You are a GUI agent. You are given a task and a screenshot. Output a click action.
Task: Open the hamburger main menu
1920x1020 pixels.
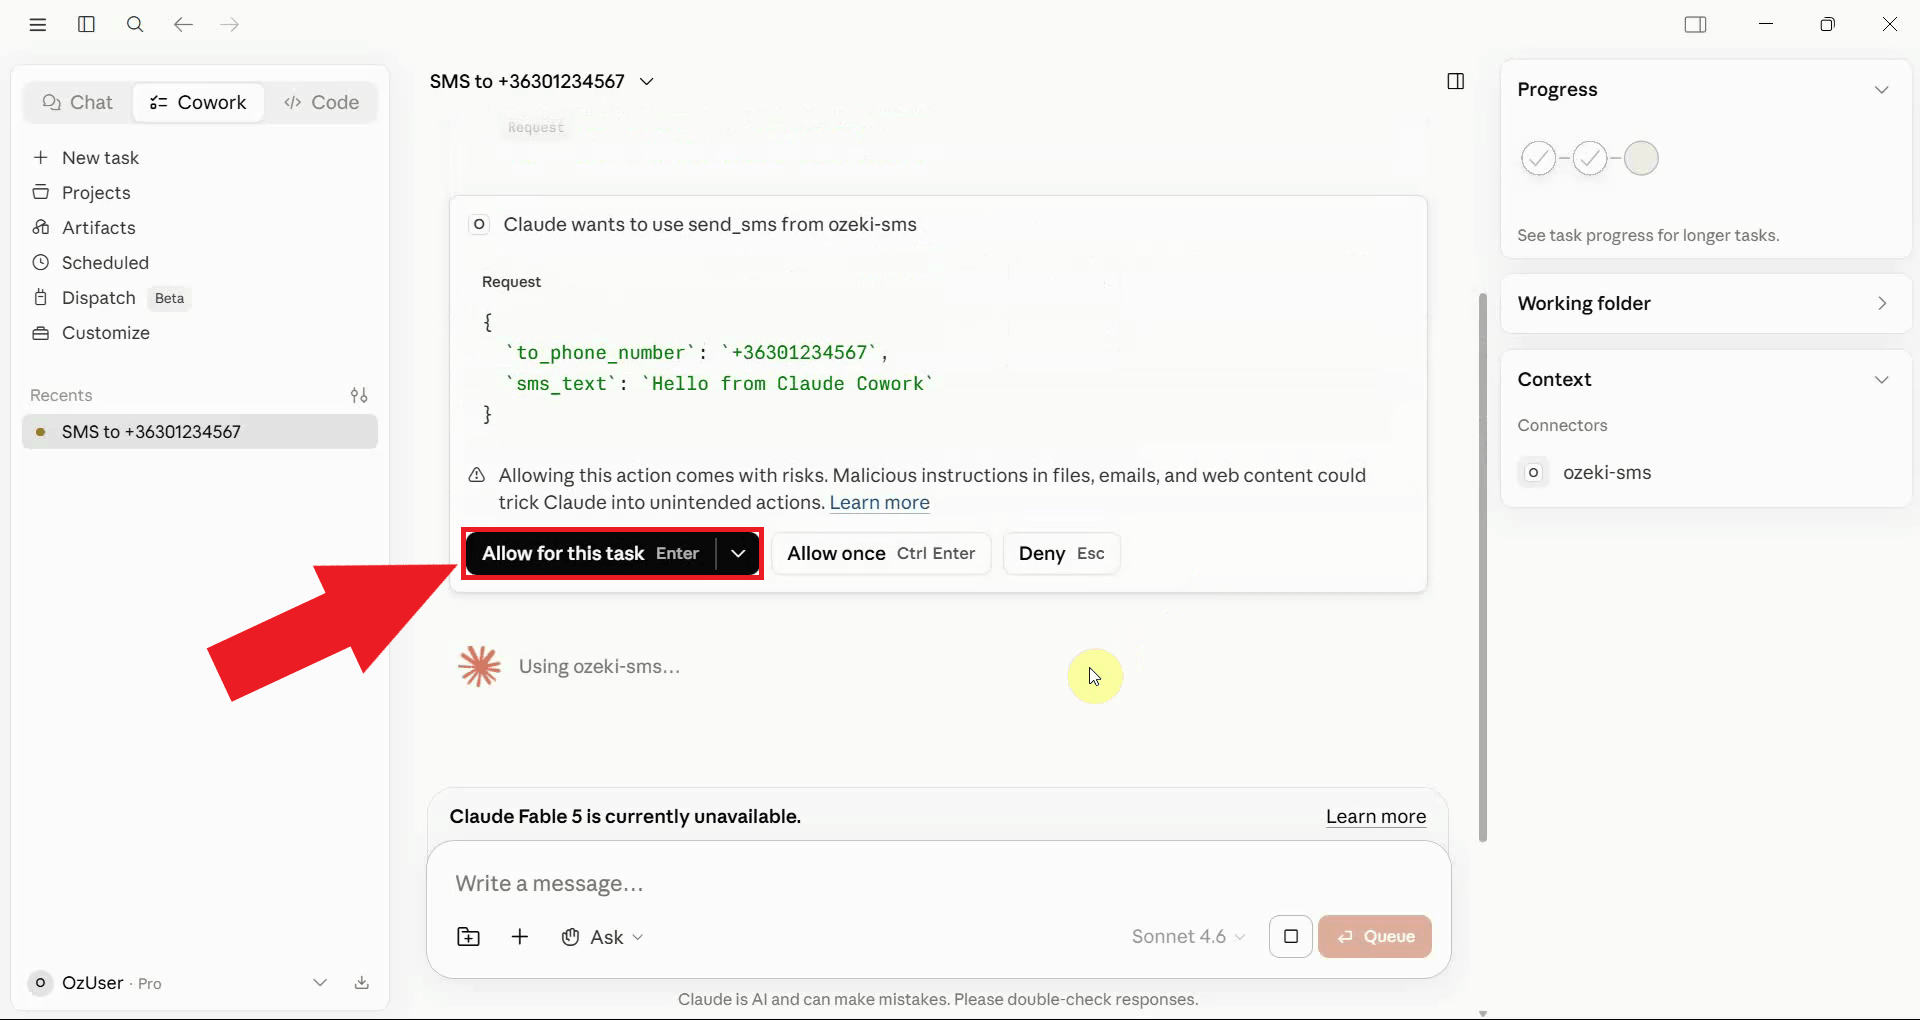point(38,25)
